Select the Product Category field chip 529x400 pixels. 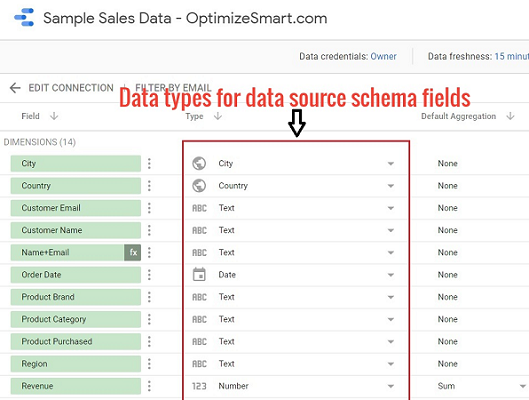[76, 319]
